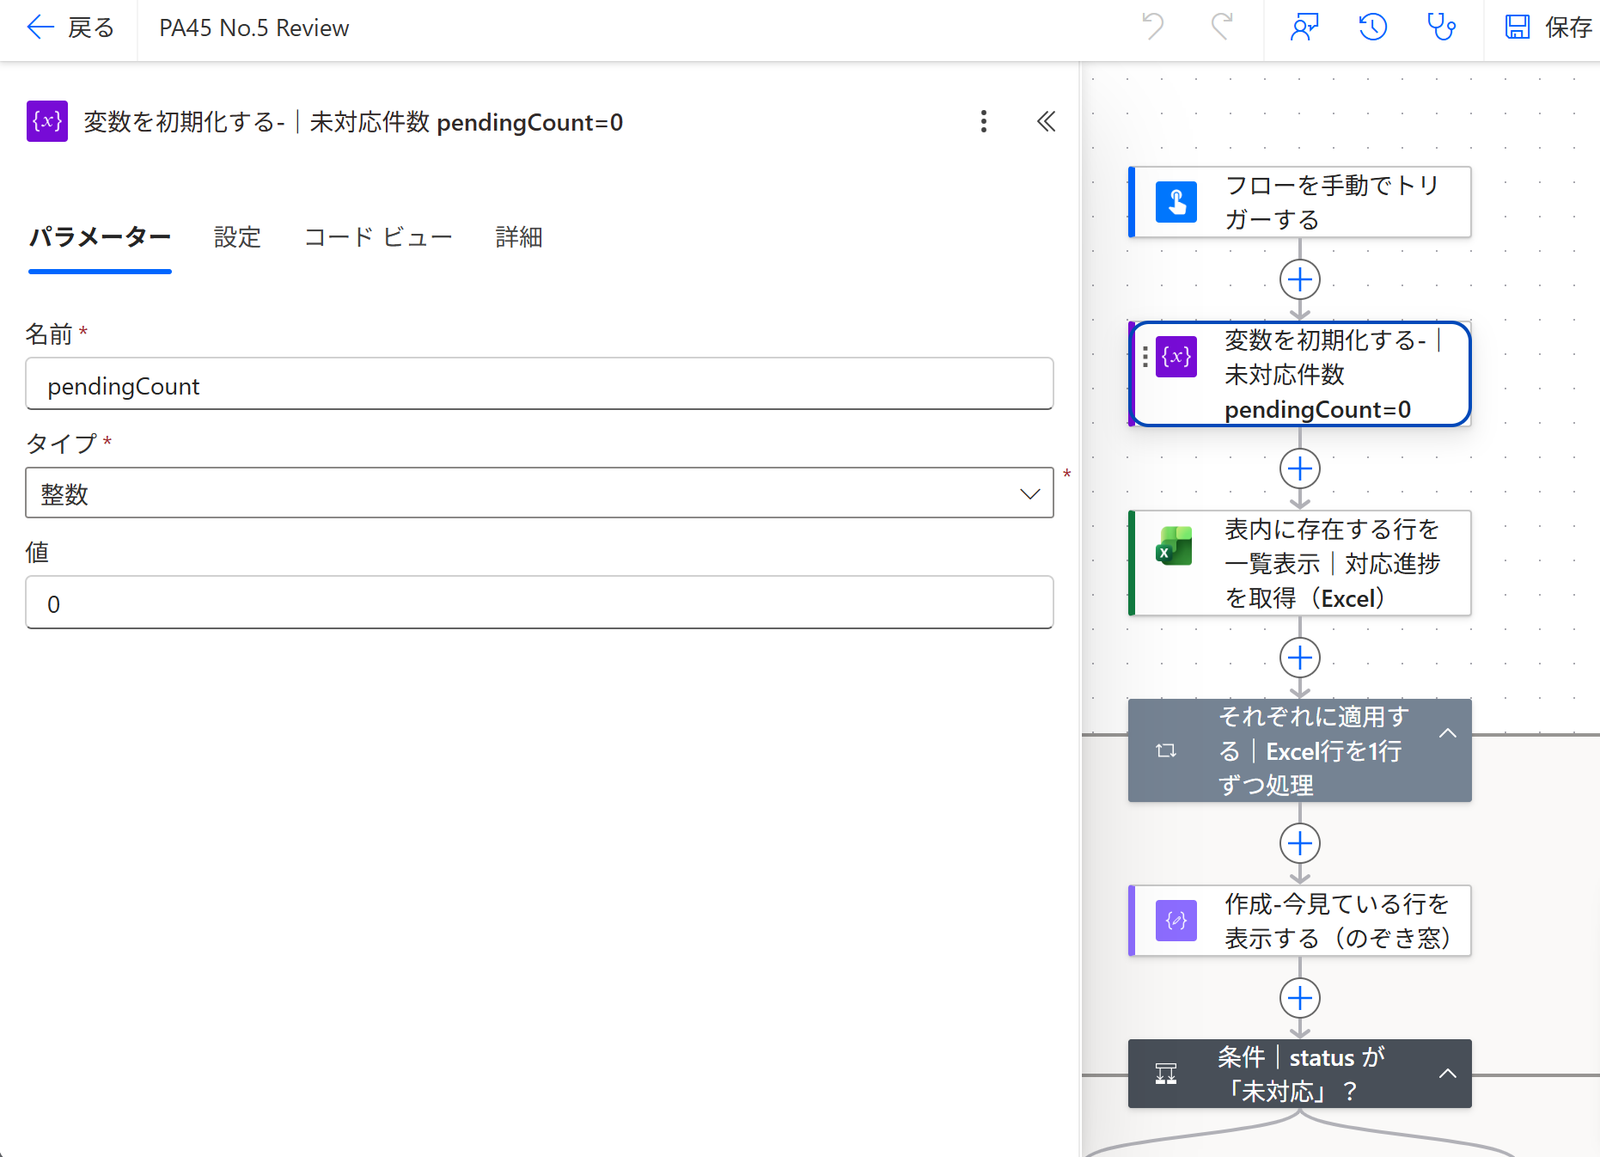
Task: Add step below the manual trigger
Action: (x=1300, y=279)
